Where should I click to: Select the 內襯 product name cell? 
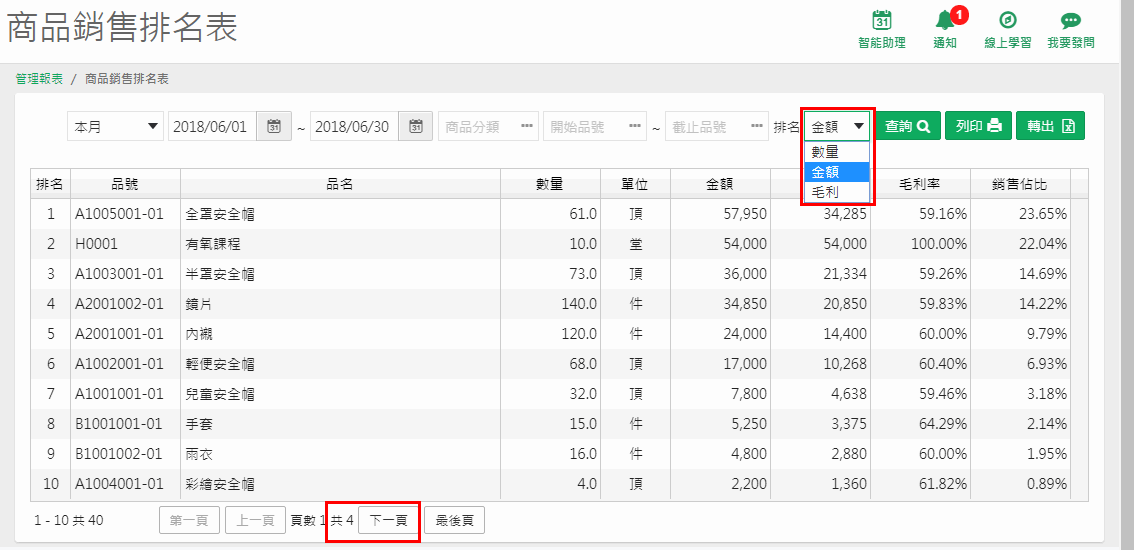[x=341, y=334]
